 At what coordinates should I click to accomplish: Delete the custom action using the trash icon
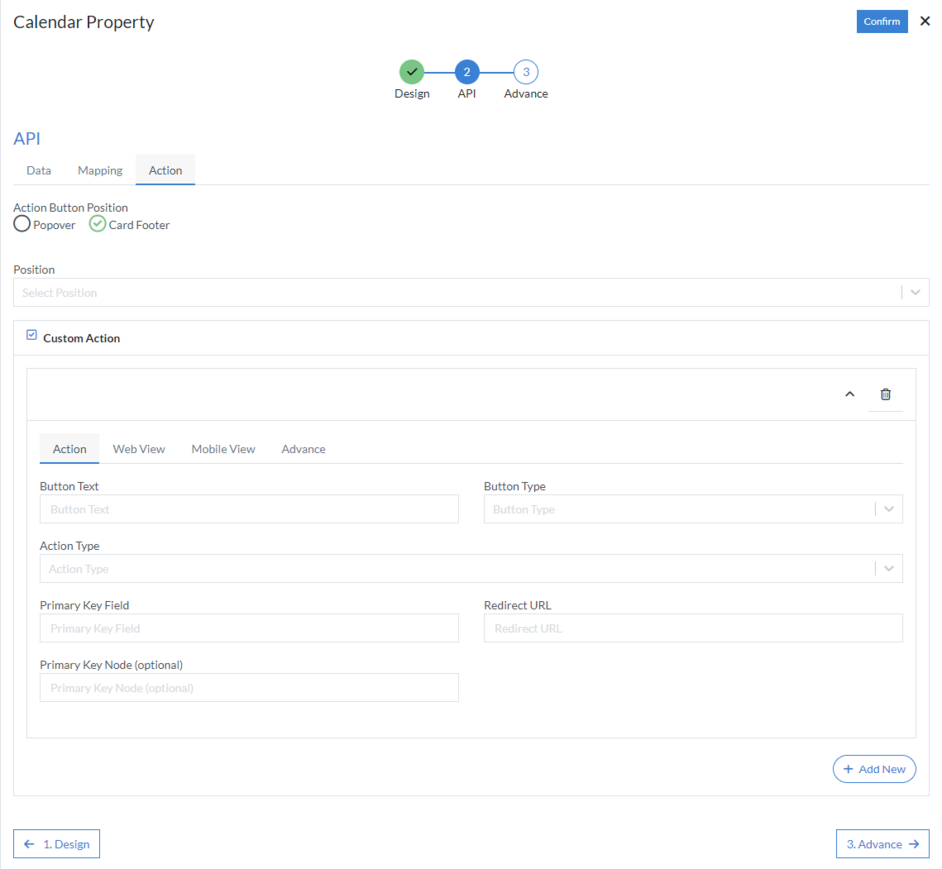click(885, 394)
